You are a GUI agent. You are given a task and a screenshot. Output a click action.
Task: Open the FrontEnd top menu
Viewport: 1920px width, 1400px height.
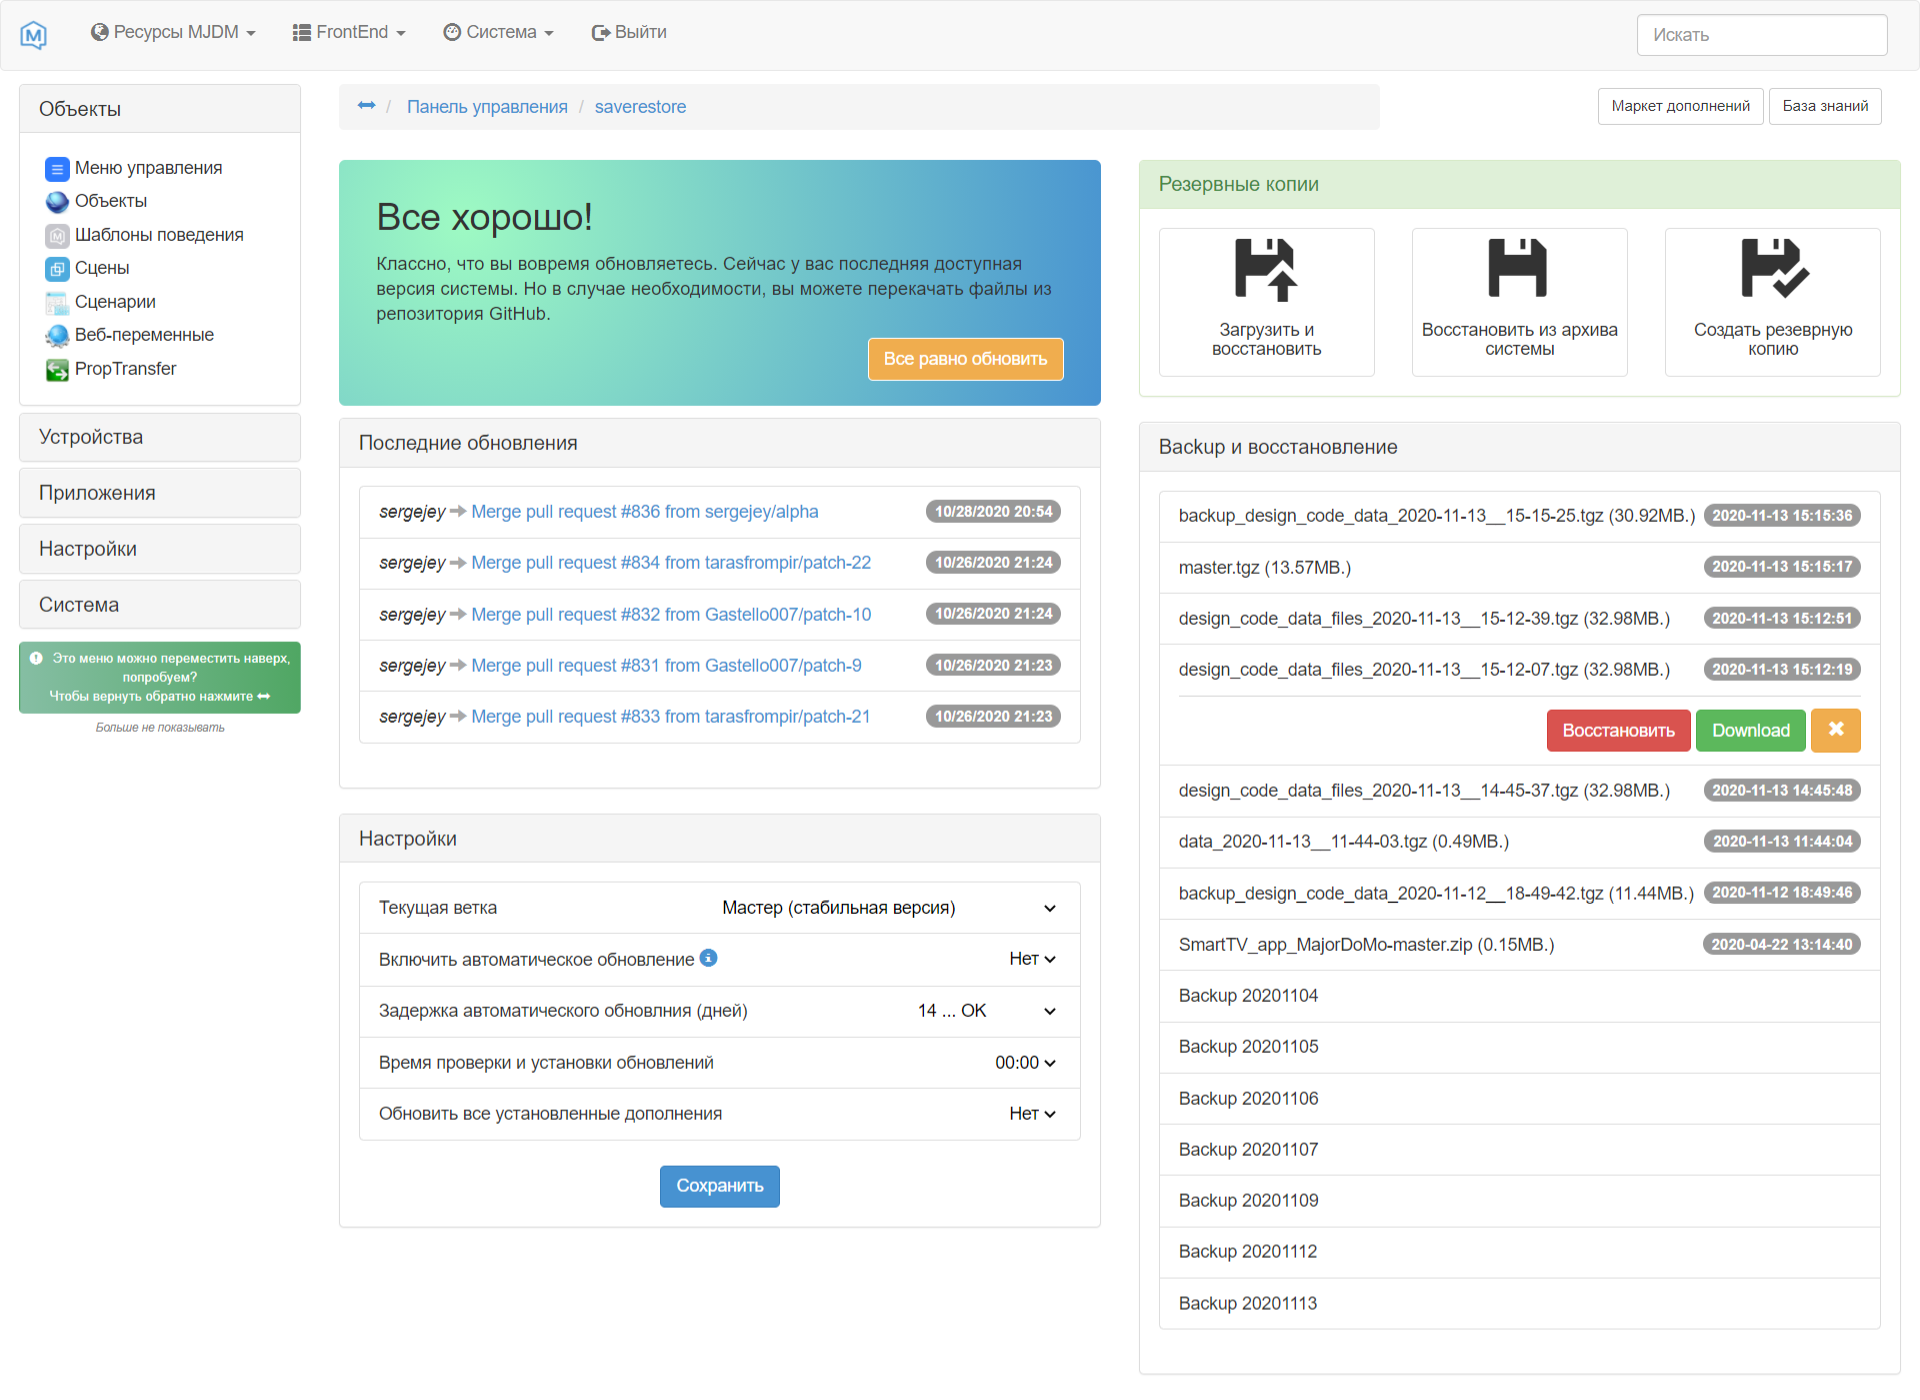(x=349, y=33)
